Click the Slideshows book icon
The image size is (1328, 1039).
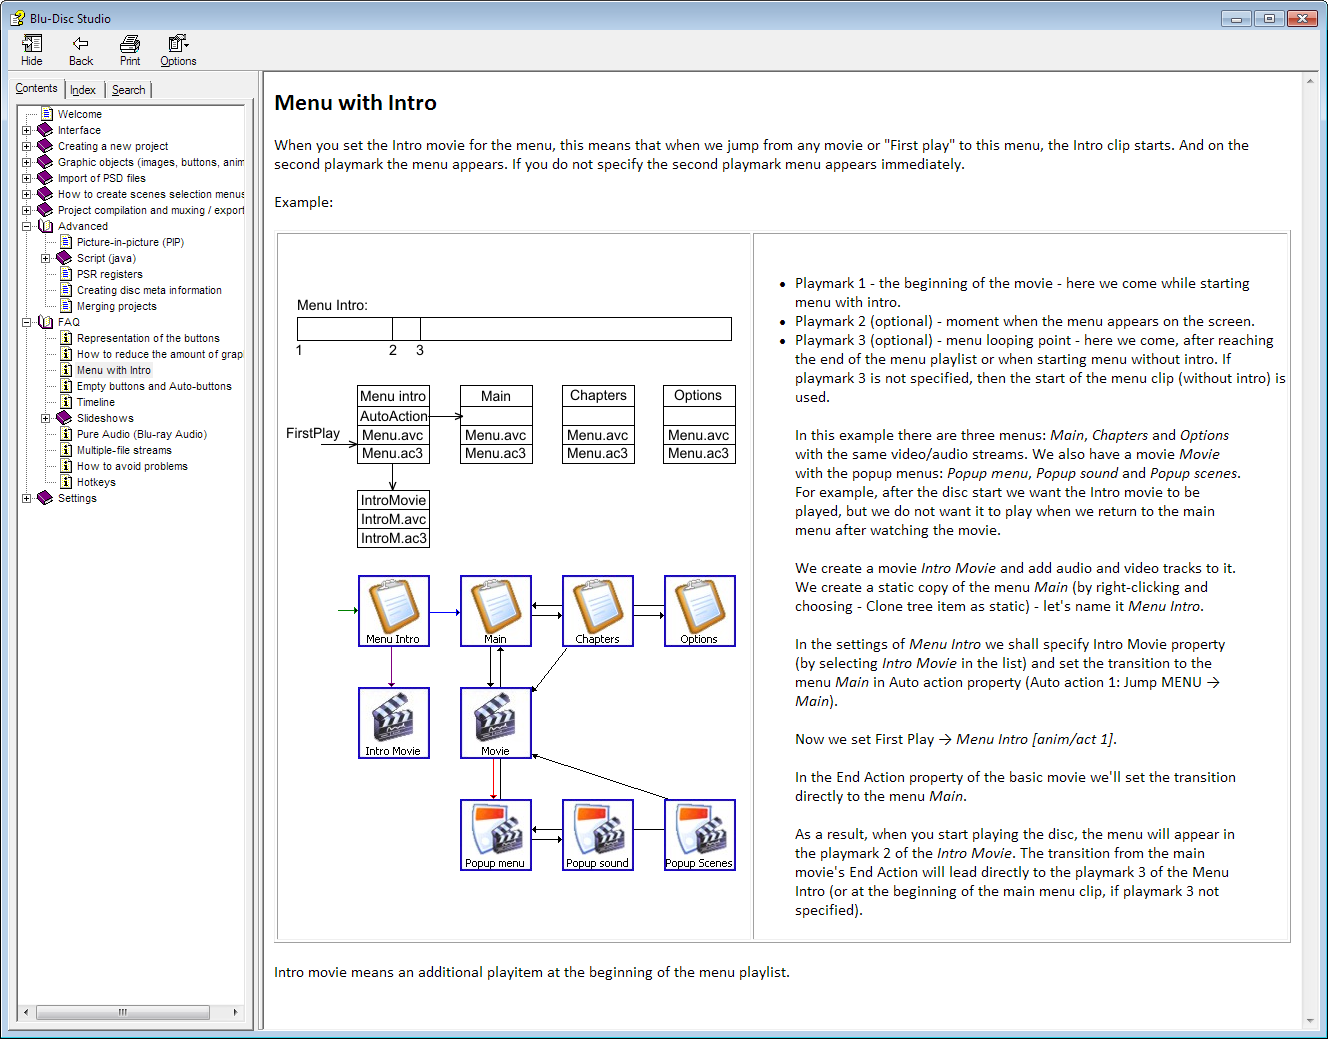[64, 418]
